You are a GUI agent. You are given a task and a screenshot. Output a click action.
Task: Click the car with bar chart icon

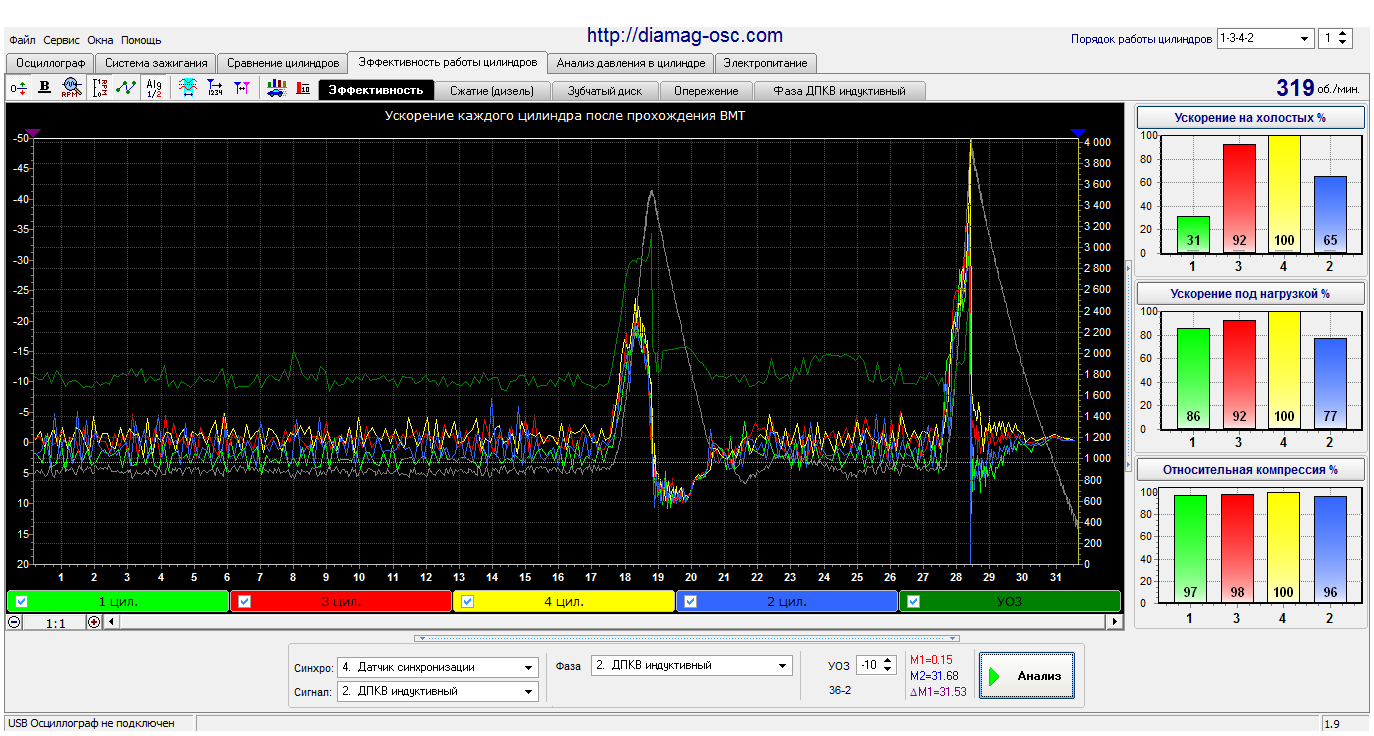click(x=276, y=88)
